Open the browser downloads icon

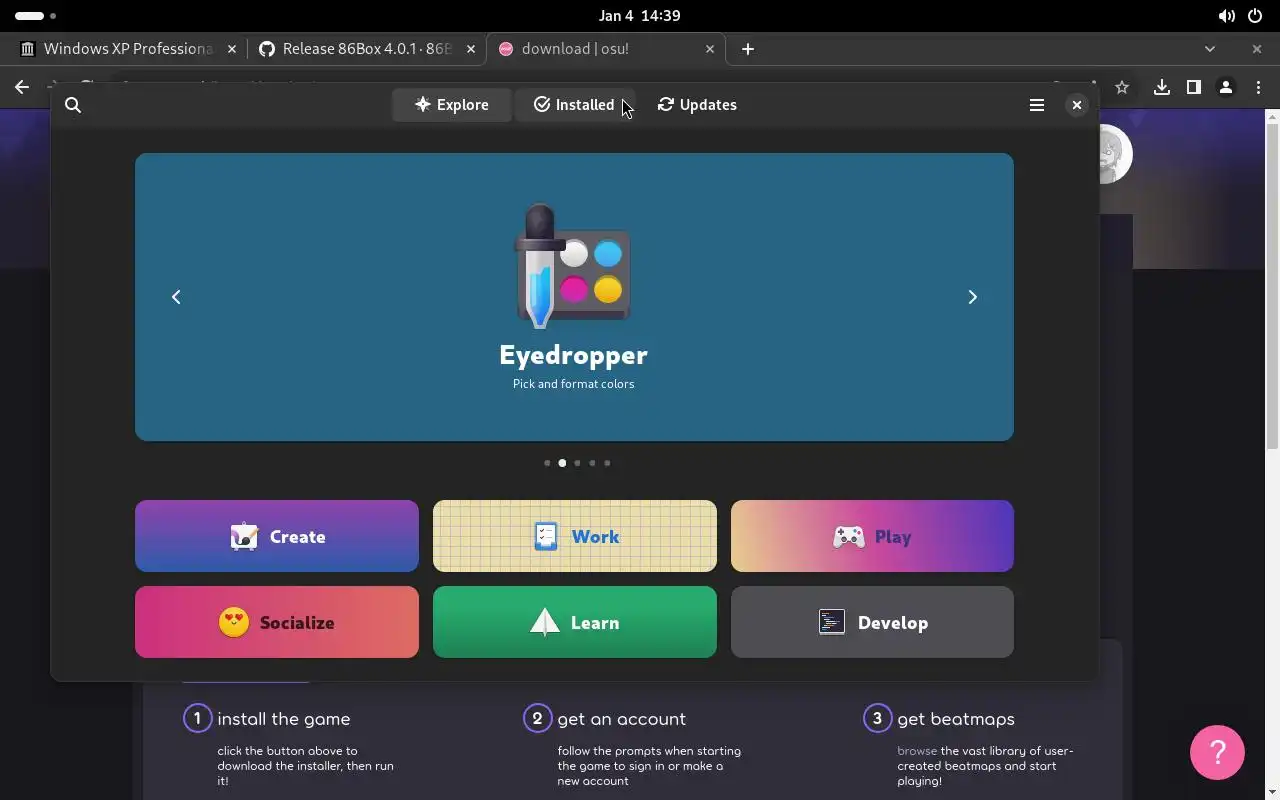coord(1161,87)
